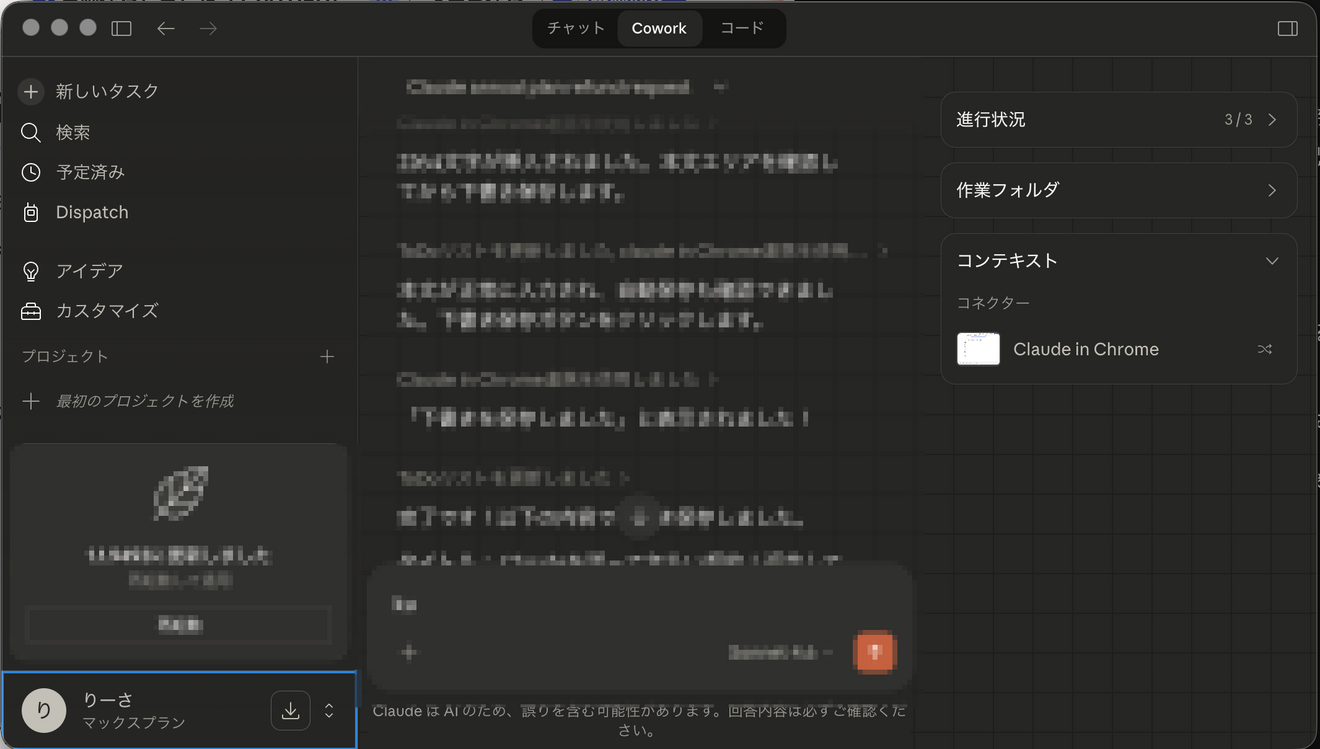The image size is (1320, 749).
Task: Open the conversation title dropdown chevron
Action: click(x=719, y=87)
